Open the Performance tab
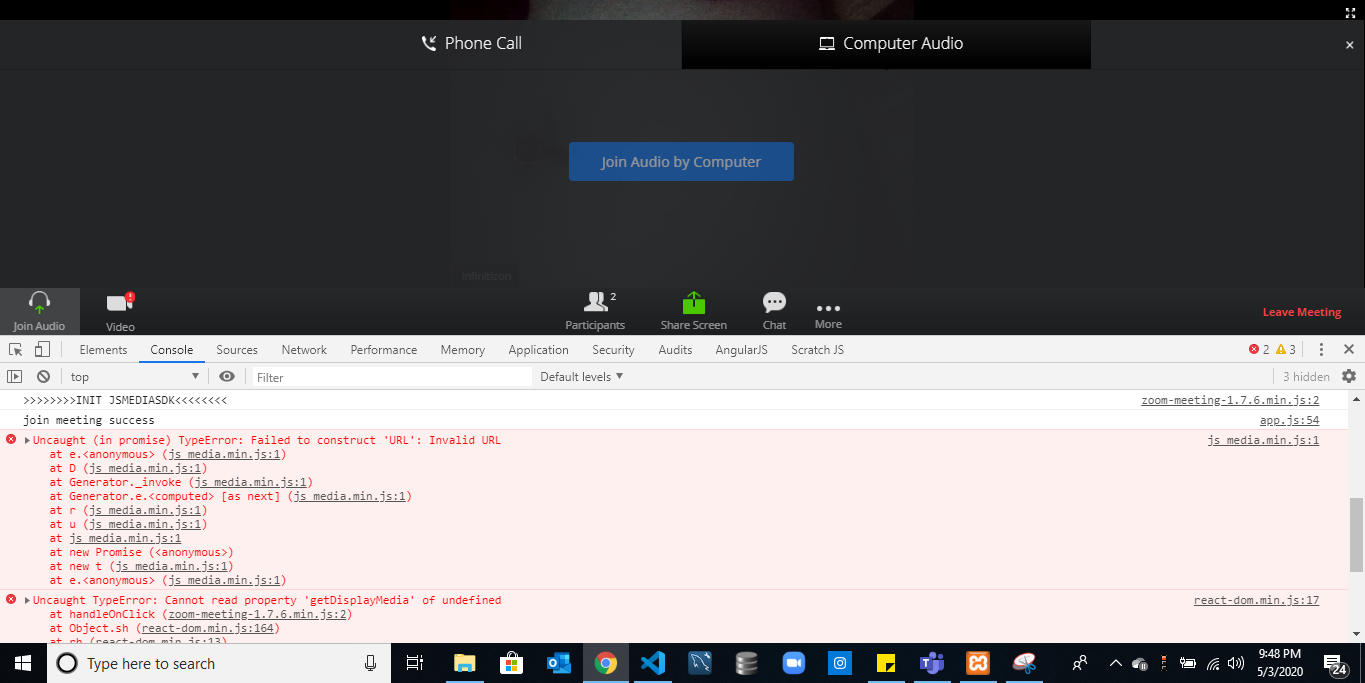 click(x=383, y=349)
